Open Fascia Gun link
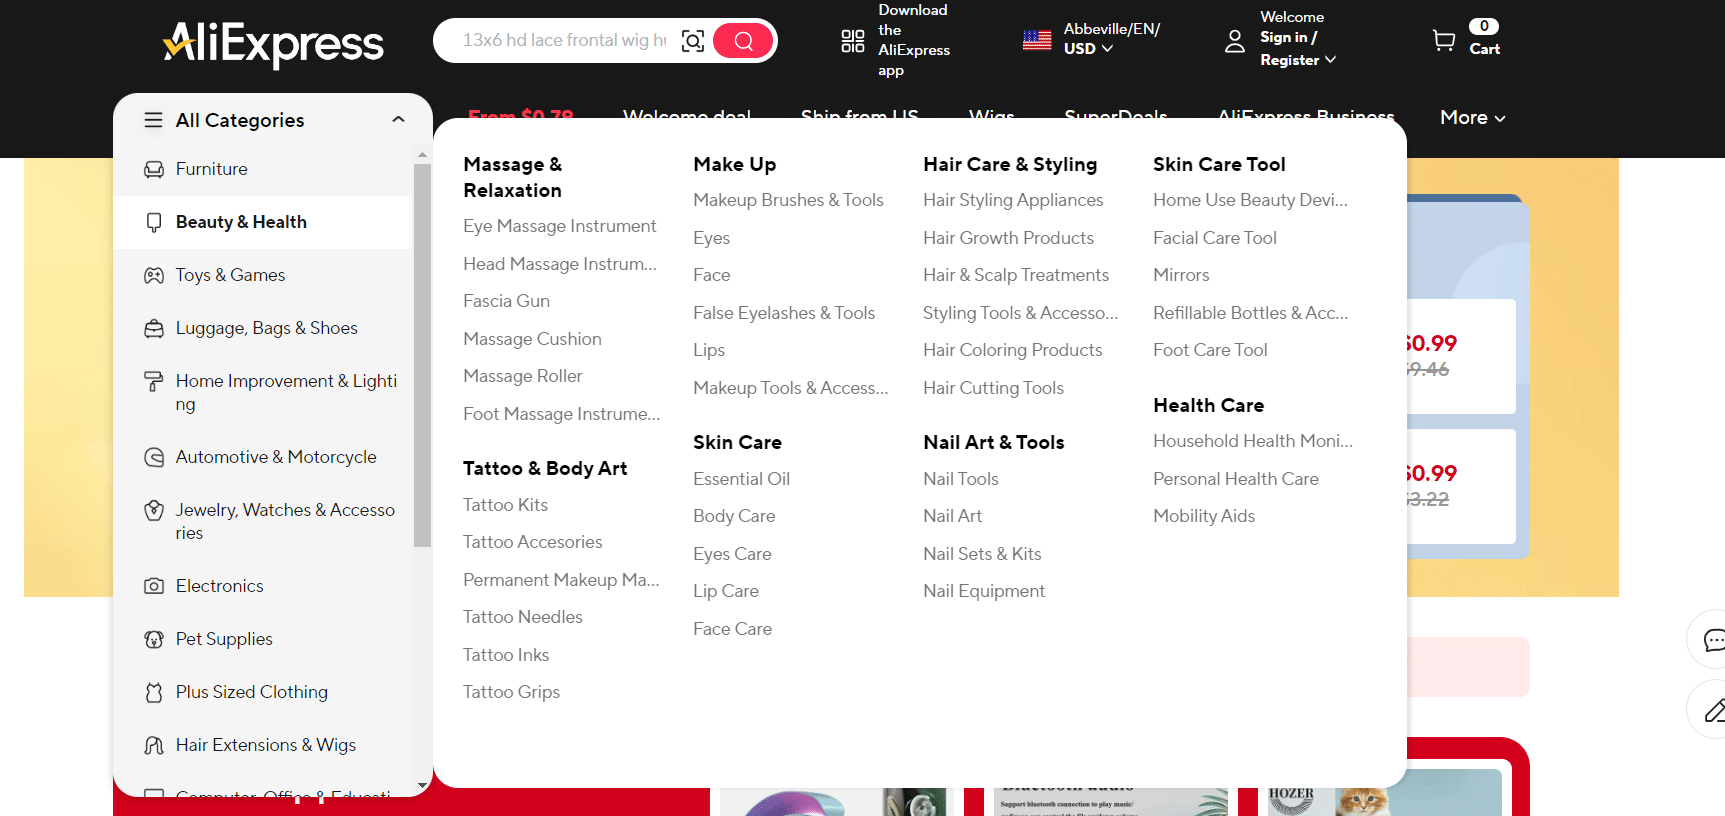 (506, 301)
